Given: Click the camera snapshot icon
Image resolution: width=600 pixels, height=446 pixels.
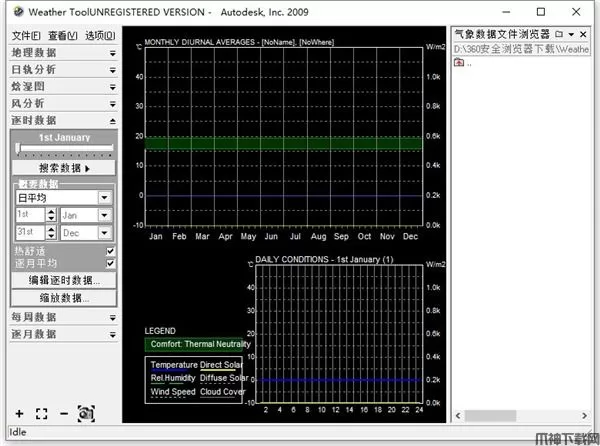Looking at the screenshot, I should tap(85, 413).
